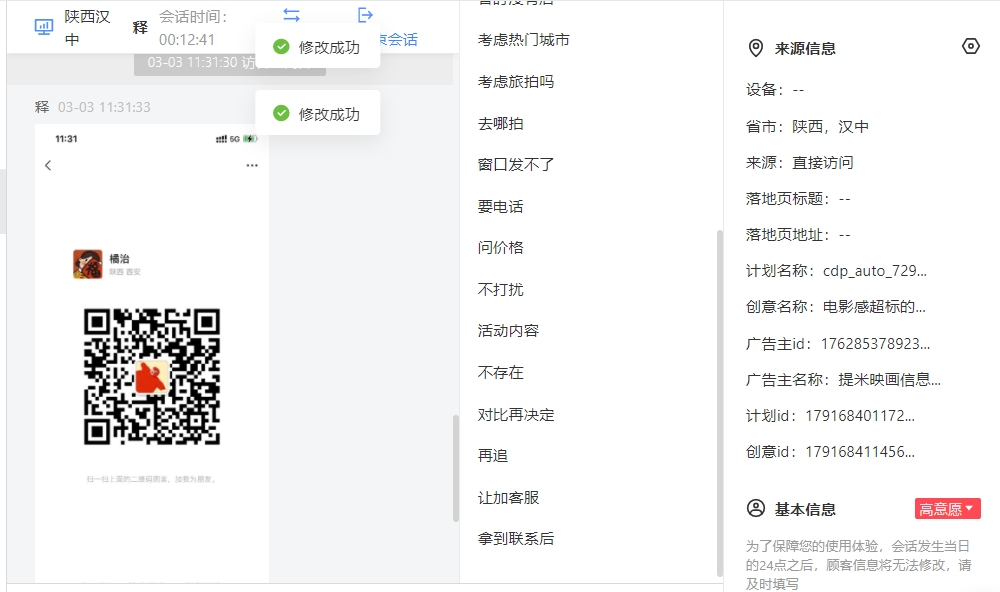1000x592 pixels.
Task: Click the hexagon settings icon in 来源信息 header
Action: 971,46
